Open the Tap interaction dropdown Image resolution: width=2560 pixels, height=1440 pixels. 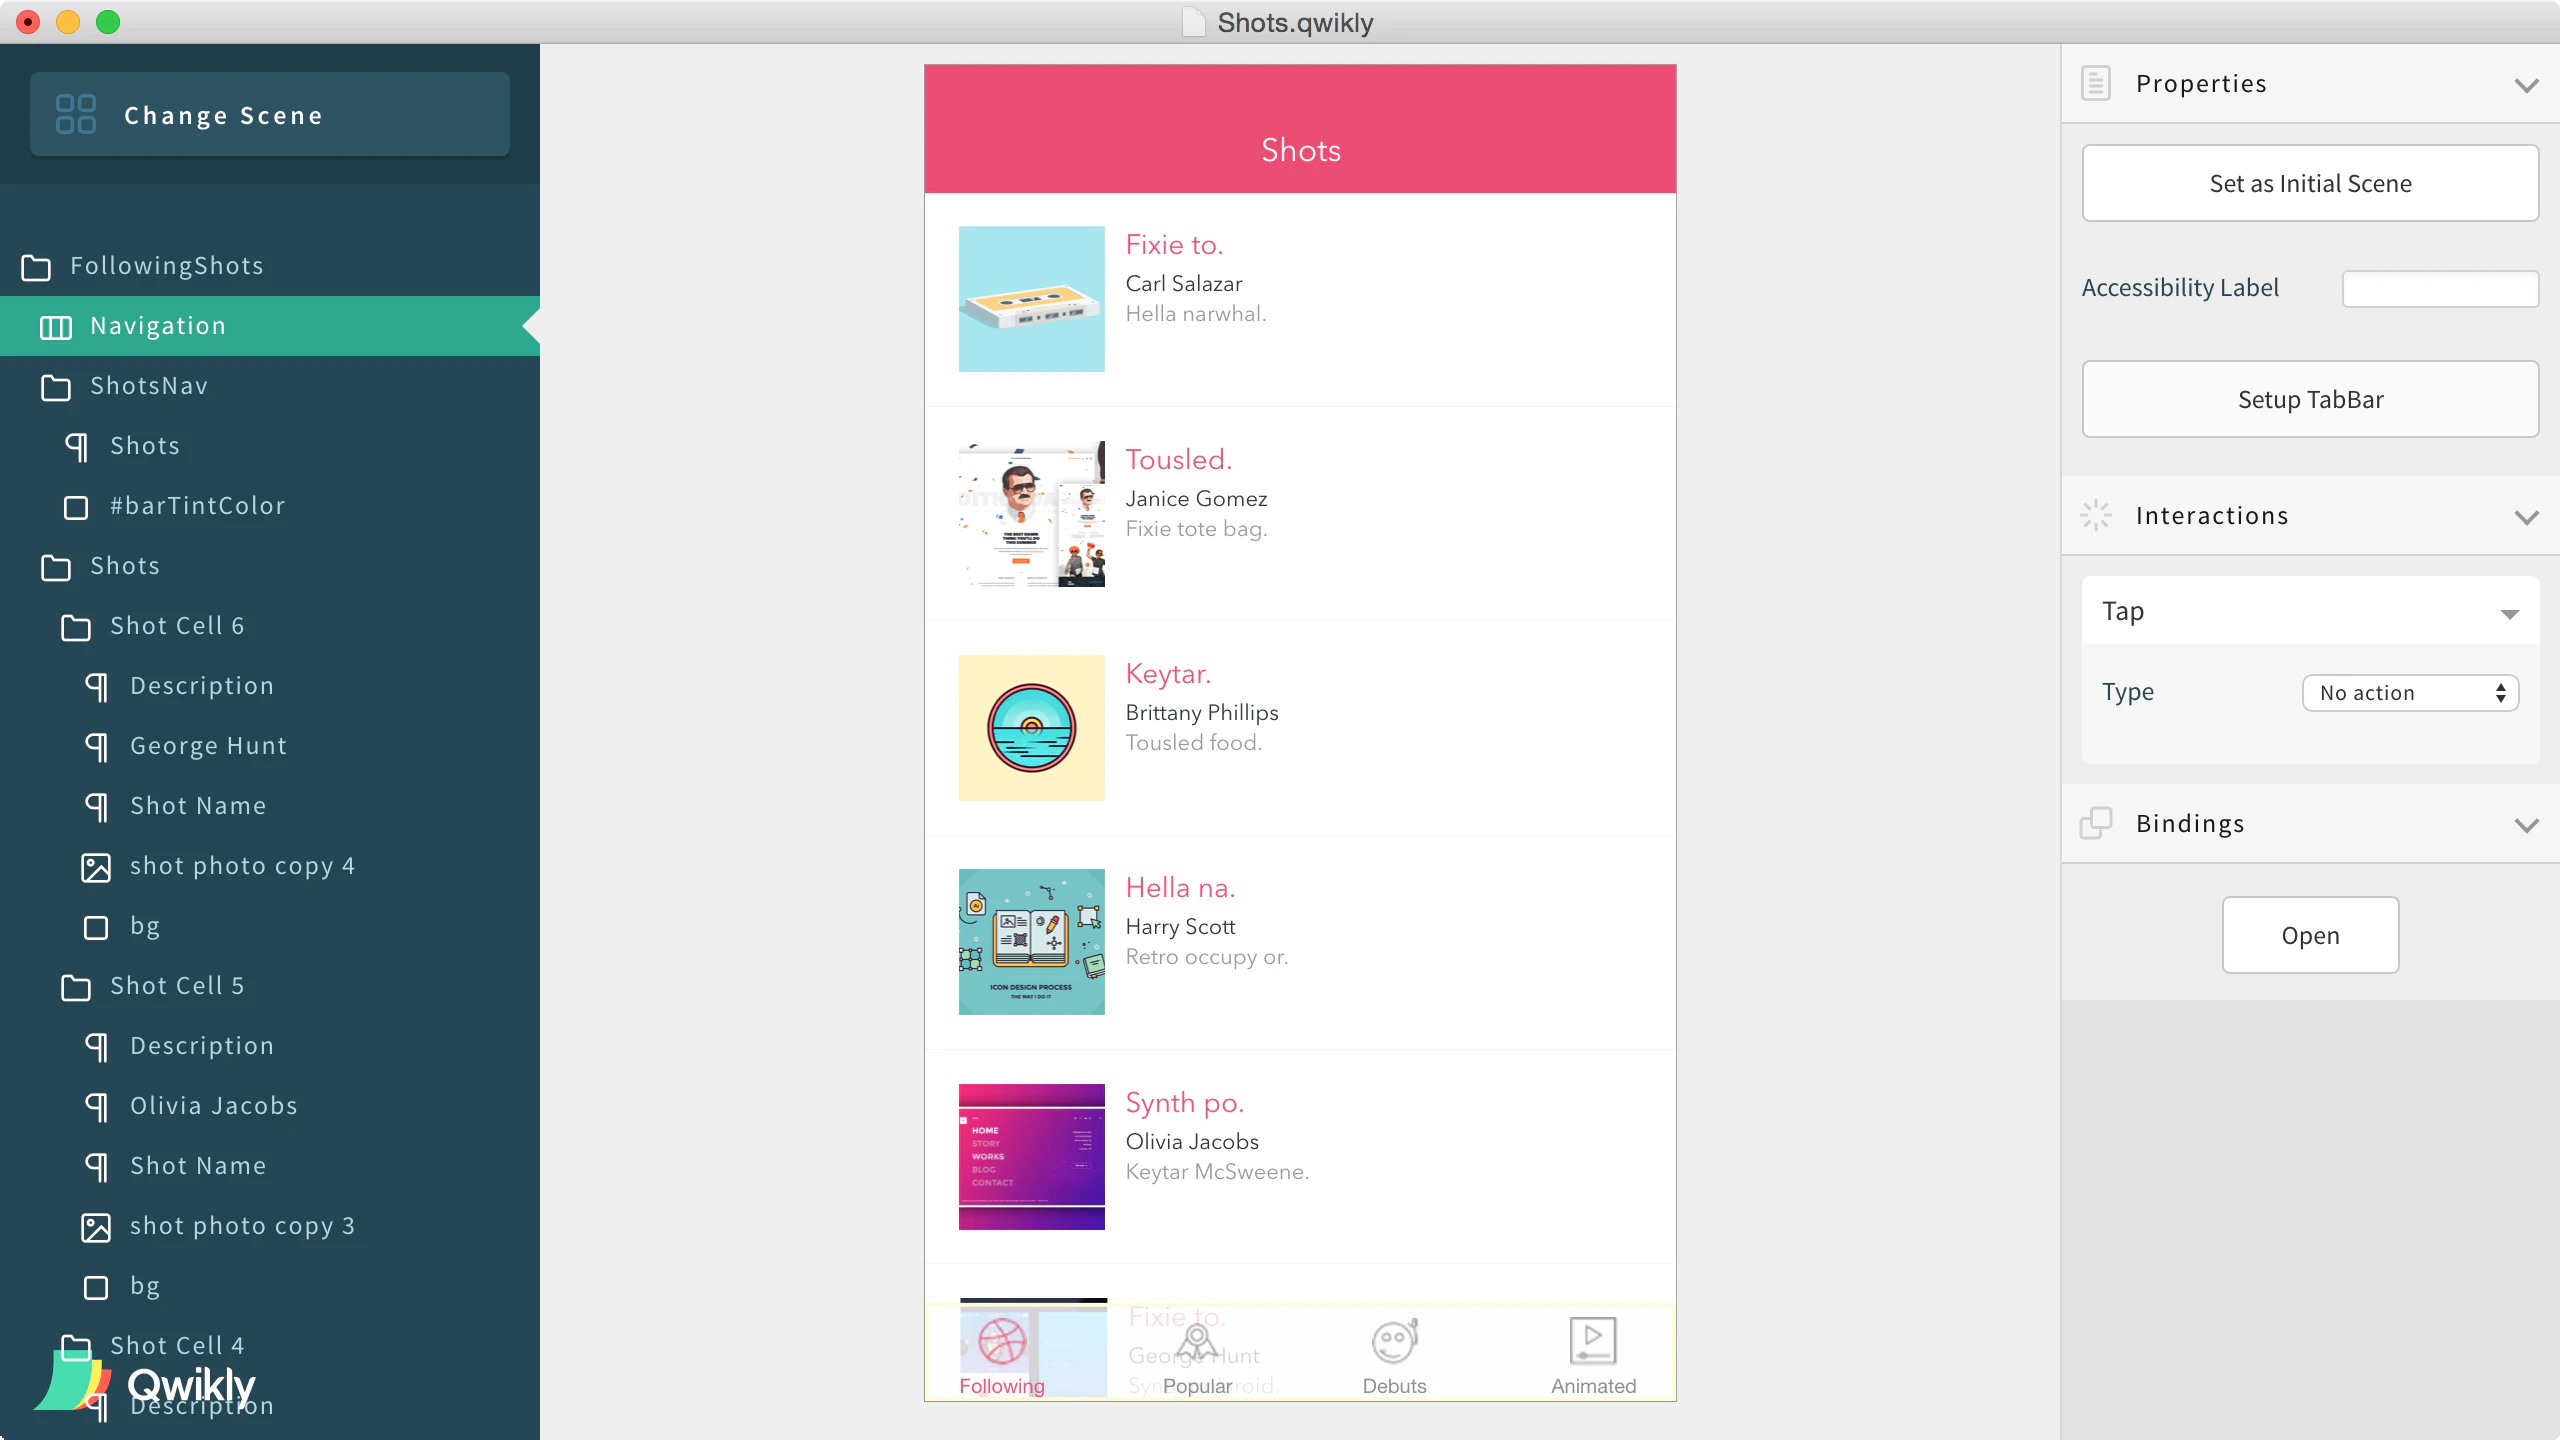pos(2509,613)
